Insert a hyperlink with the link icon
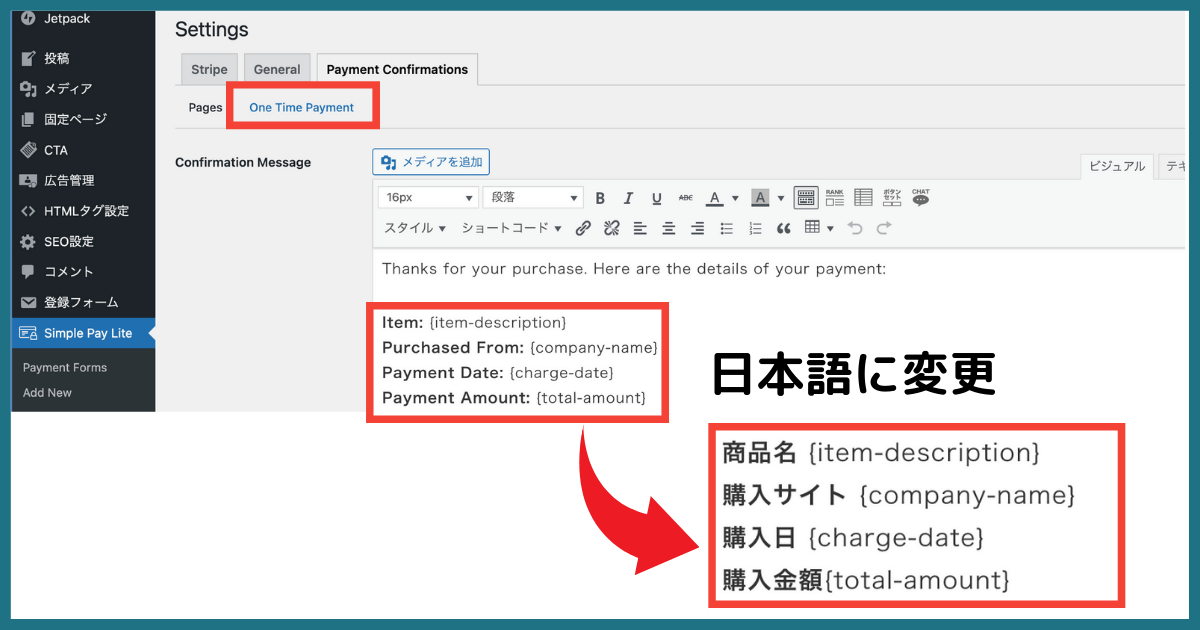 tap(583, 227)
